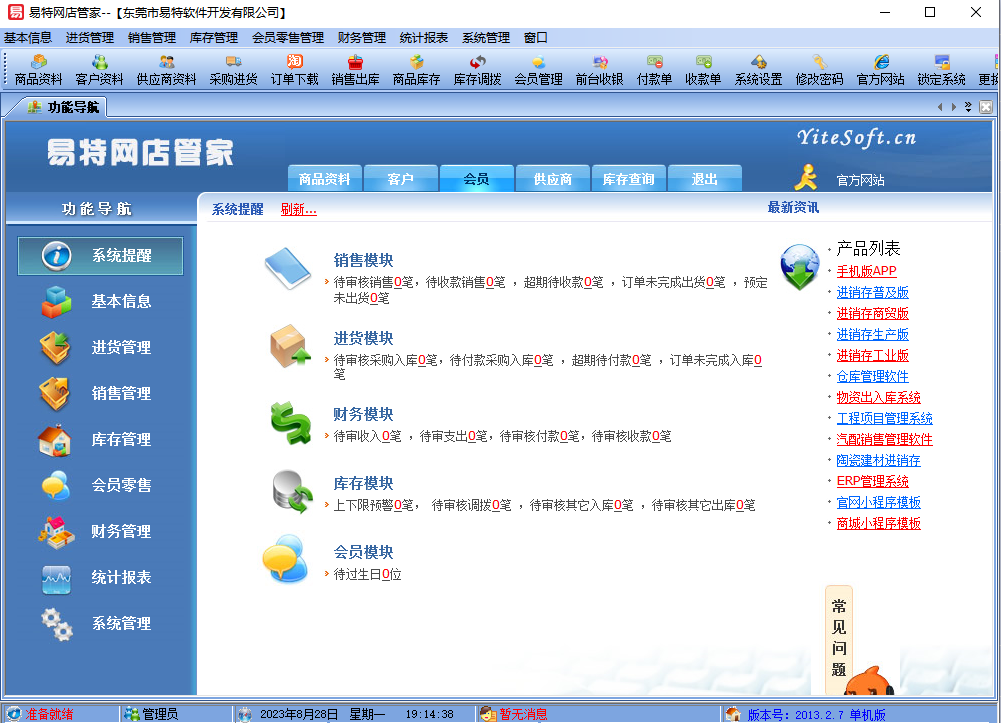Click the left scroll arrow beside toolbar

point(940,106)
